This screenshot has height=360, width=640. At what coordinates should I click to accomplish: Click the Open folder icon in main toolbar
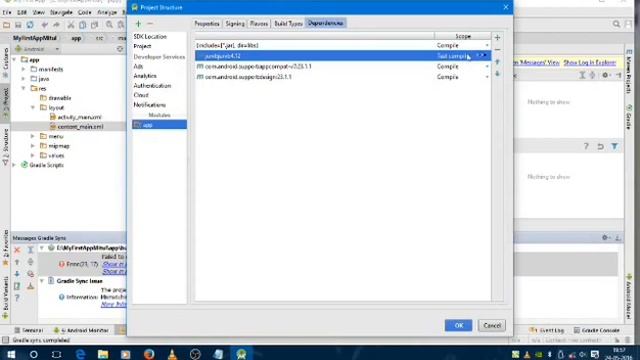point(7,25)
